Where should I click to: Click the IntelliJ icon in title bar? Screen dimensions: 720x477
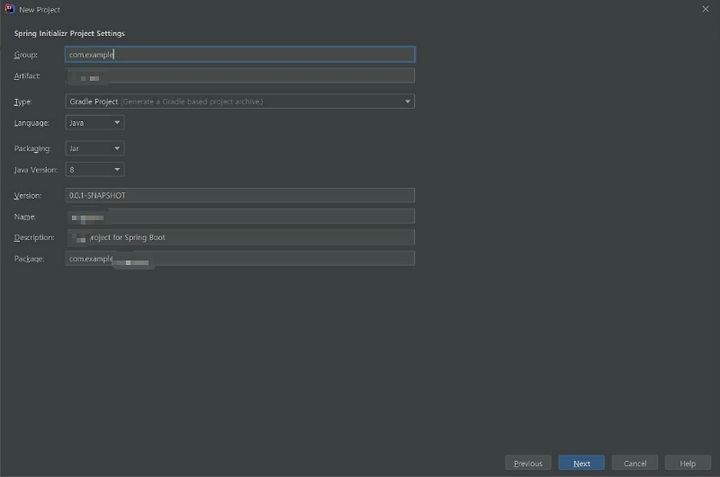point(9,9)
